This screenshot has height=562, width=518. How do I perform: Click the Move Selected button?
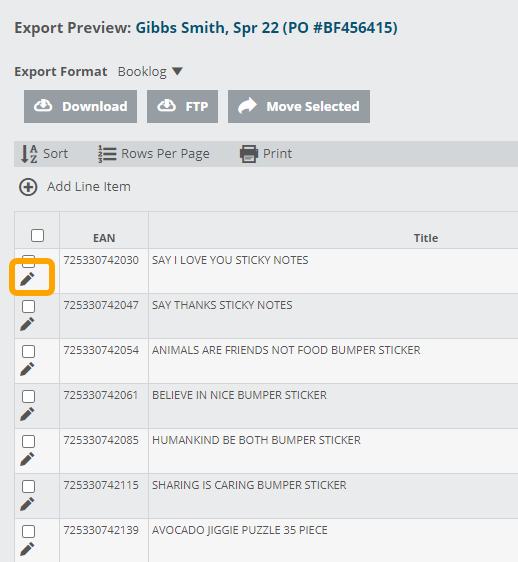299,106
